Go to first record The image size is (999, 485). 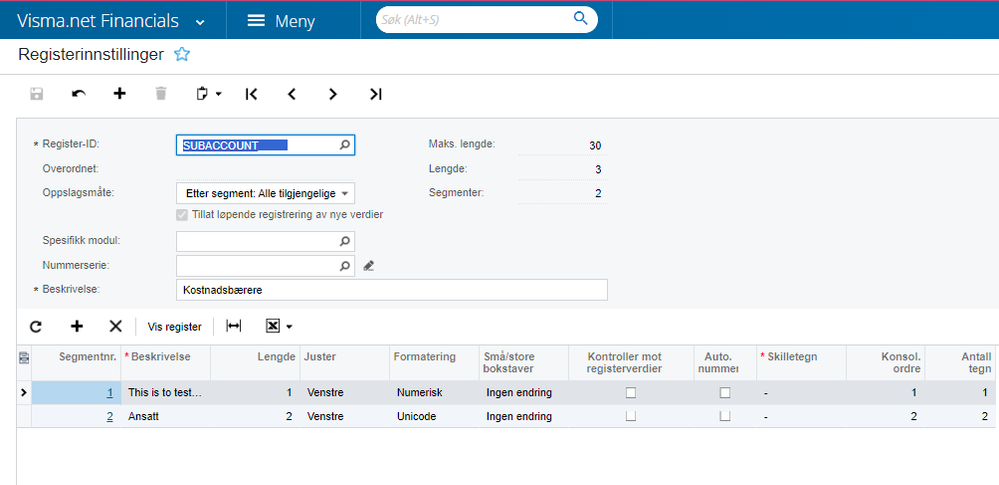[251, 94]
